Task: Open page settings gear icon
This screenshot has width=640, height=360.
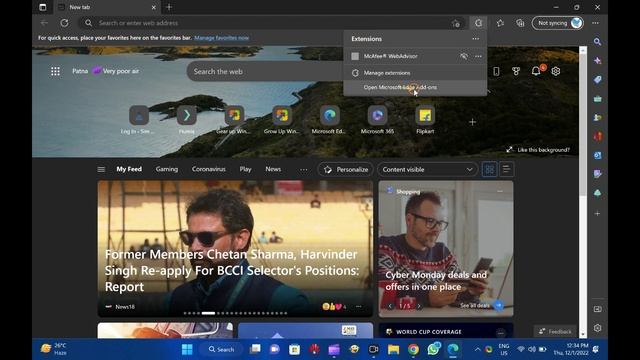Action: pyautogui.click(x=556, y=71)
